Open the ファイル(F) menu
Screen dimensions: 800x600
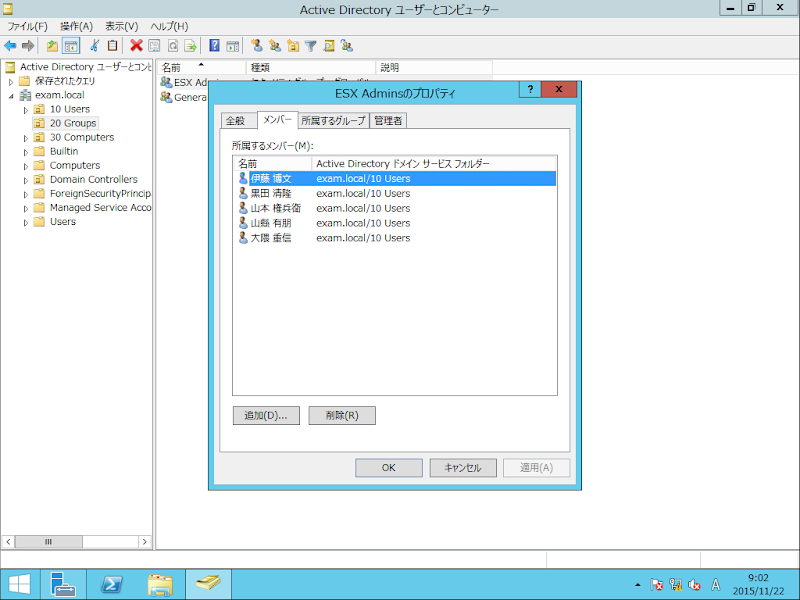click(27, 27)
